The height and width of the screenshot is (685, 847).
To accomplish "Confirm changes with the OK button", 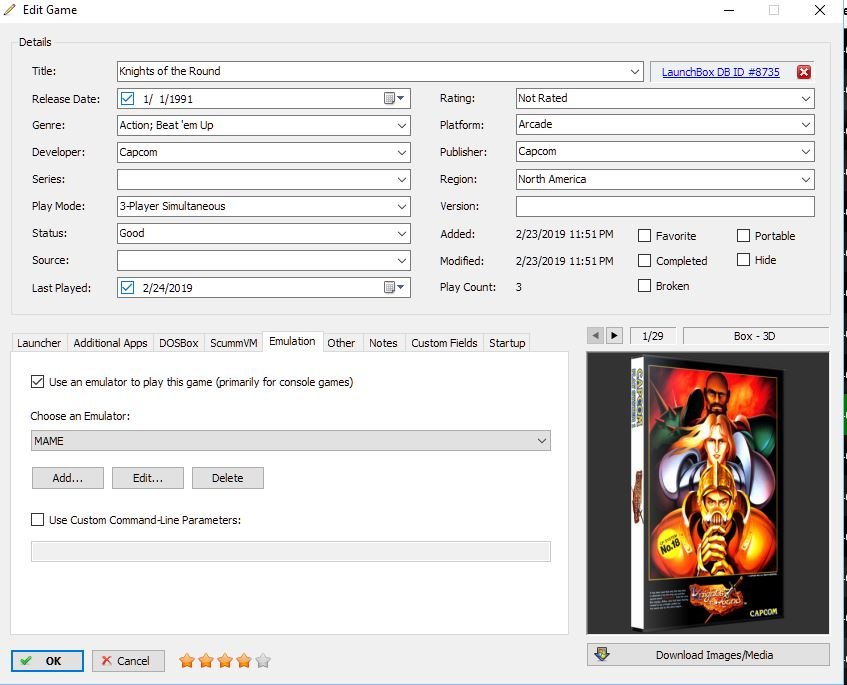I will [x=48, y=661].
